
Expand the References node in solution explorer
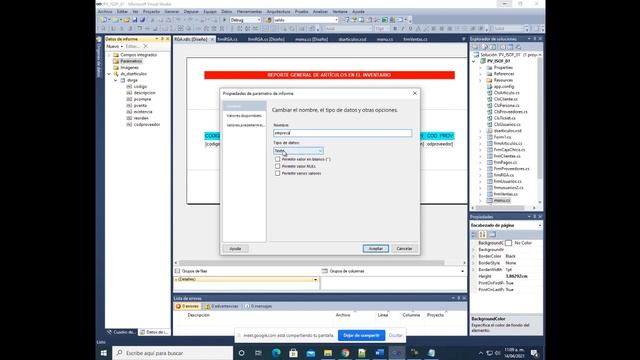480,74
